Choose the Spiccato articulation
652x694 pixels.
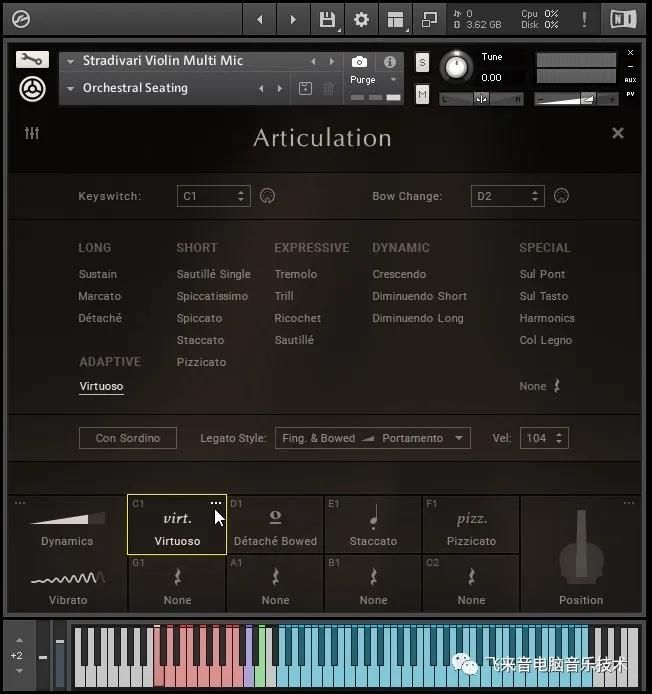pos(199,318)
